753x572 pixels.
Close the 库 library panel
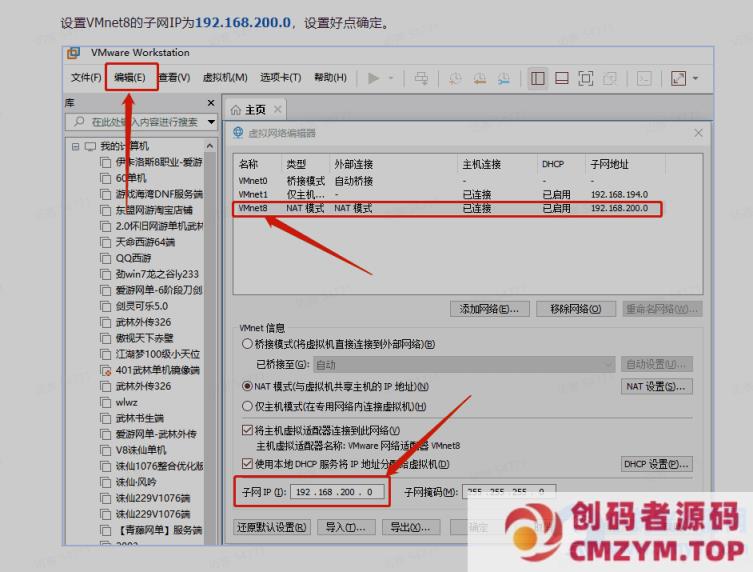coord(211,103)
